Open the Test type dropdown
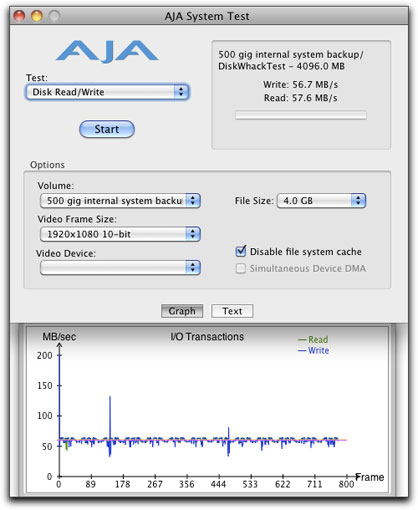This screenshot has height=510, width=418. pyautogui.click(x=107, y=92)
